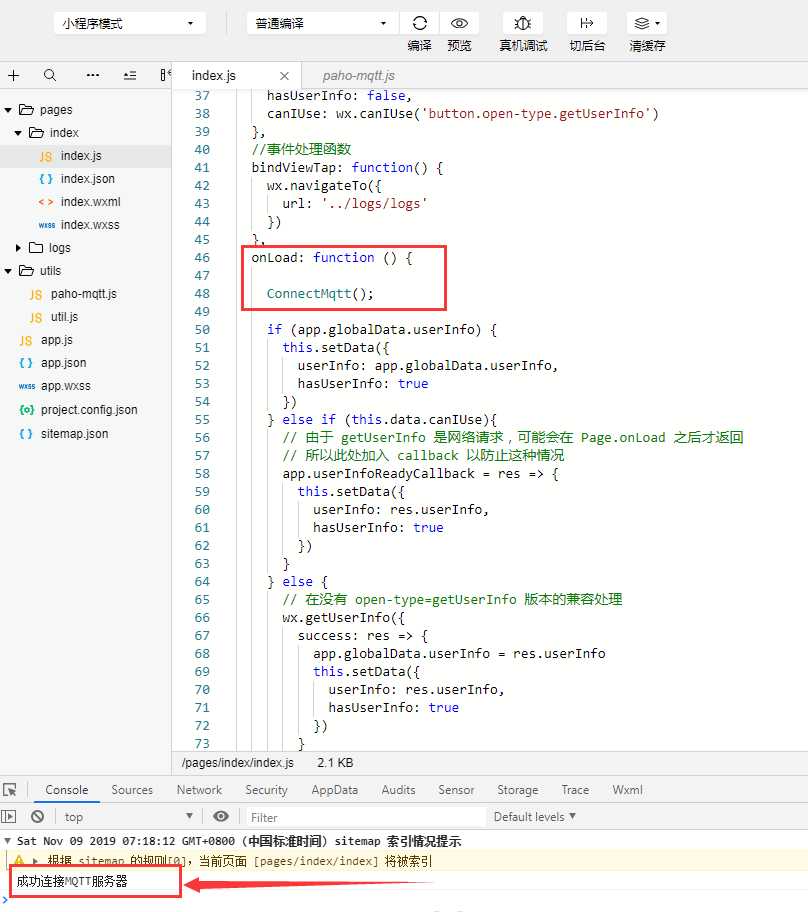The height and width of the screenshot is (912, 808).
Task: Open the 普通编译 compile mode dropdown
Action: [321, 23]
